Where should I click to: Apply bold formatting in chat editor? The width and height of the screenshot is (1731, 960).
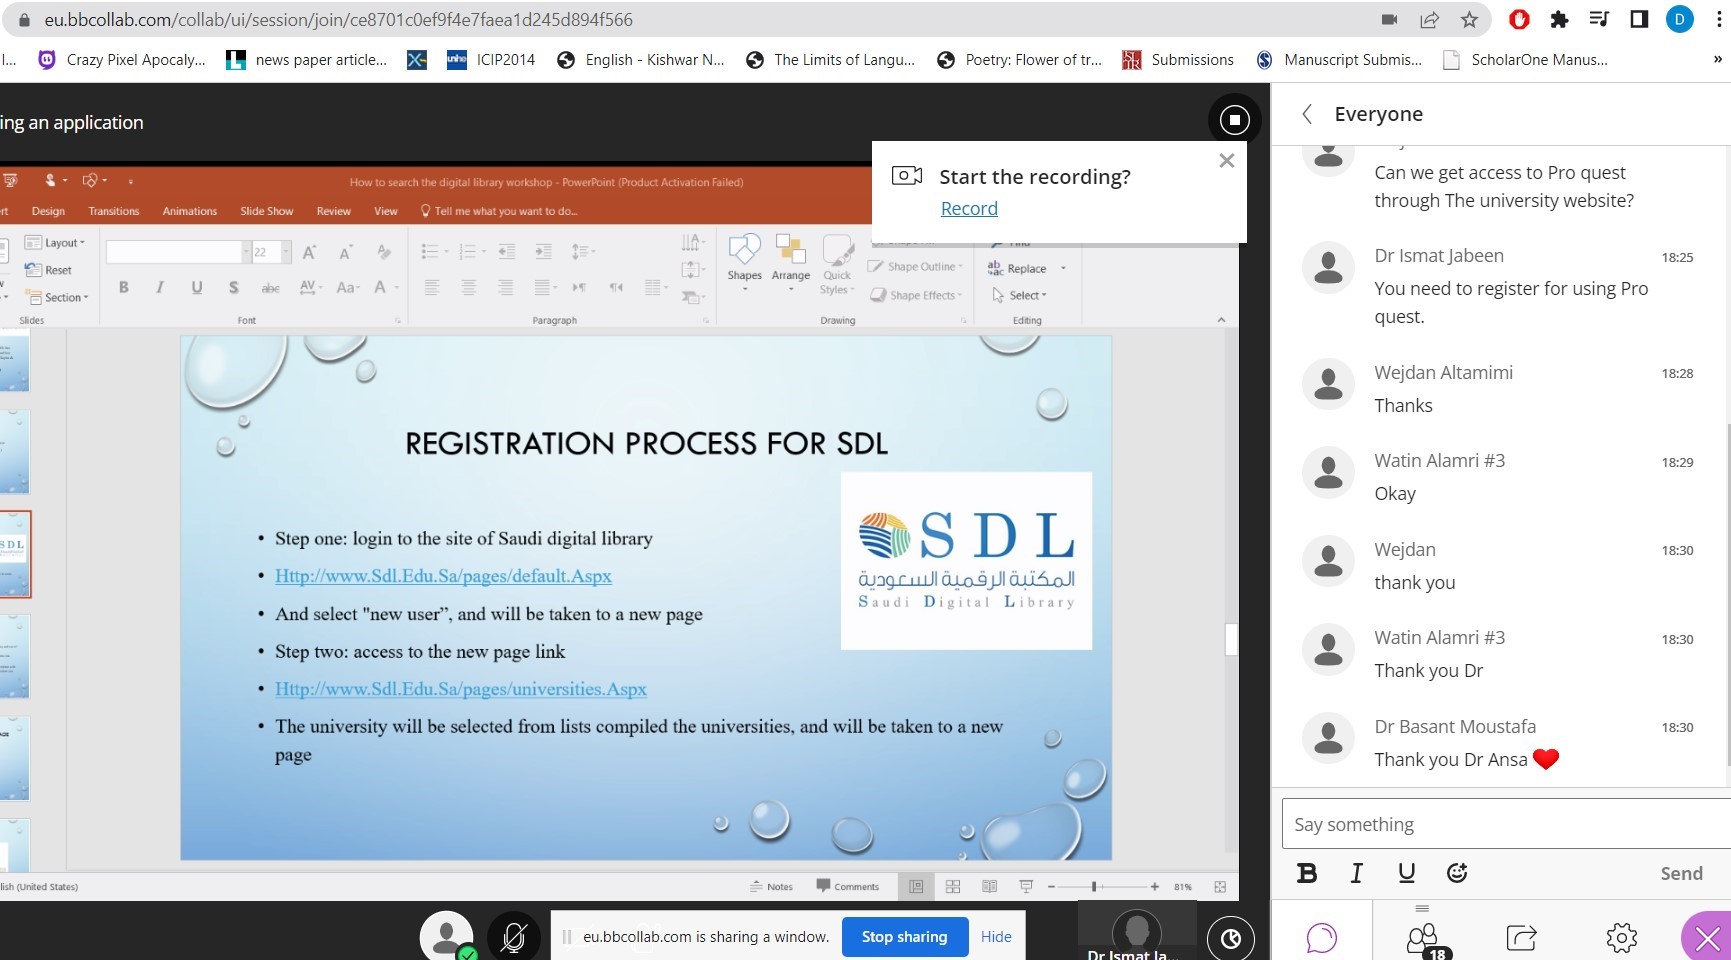tap(1306, 873)
